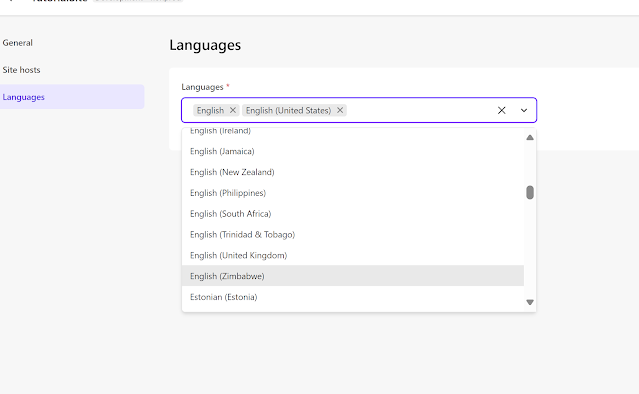Focus the Languages multi-select input field
639x394 pixels.
point(359,110)
